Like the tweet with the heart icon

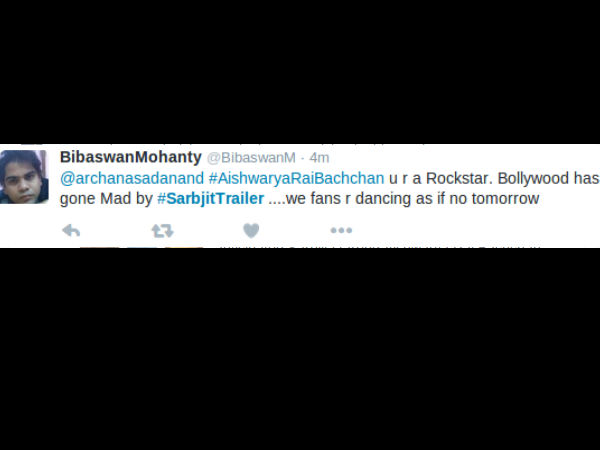[x=251, y=231]
